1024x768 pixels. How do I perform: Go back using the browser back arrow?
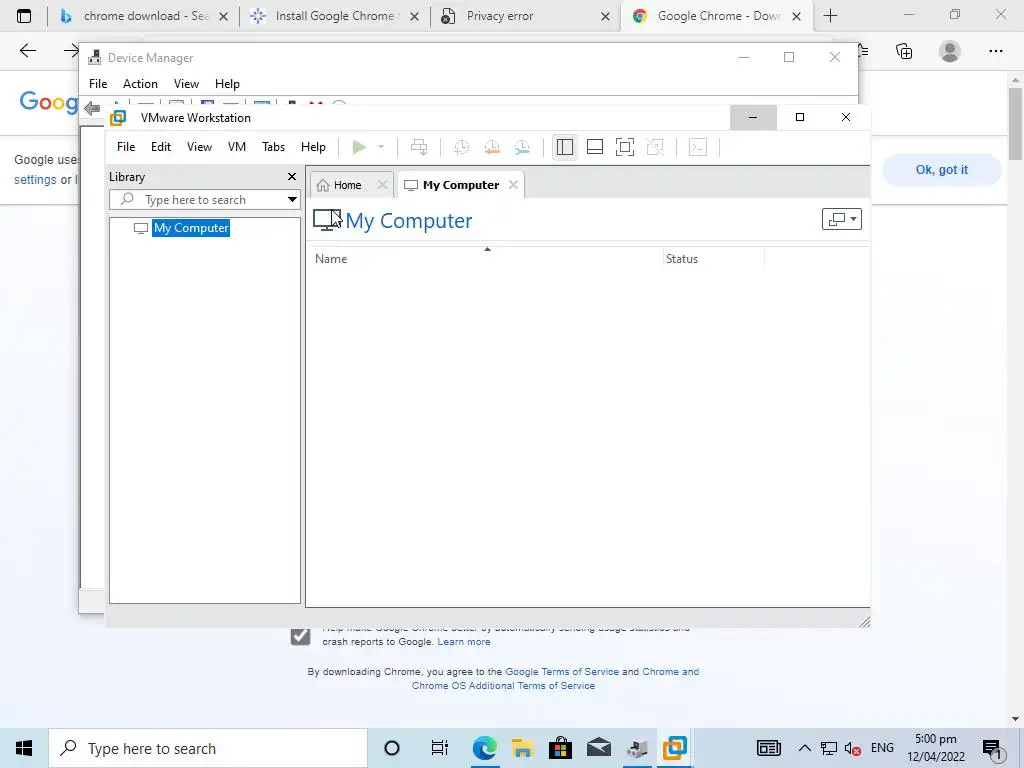click(28, 50)
